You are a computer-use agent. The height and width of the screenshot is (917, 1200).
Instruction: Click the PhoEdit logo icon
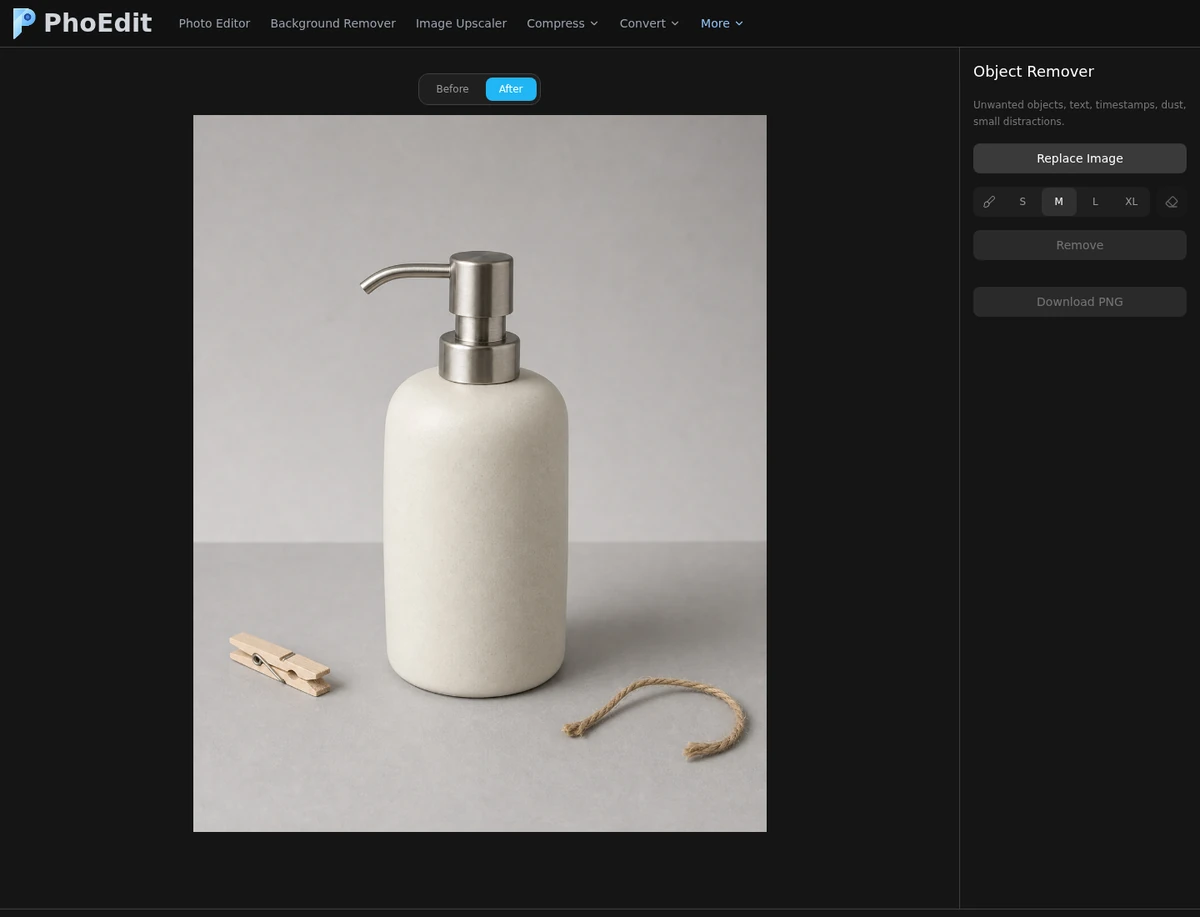coord(24,23)
